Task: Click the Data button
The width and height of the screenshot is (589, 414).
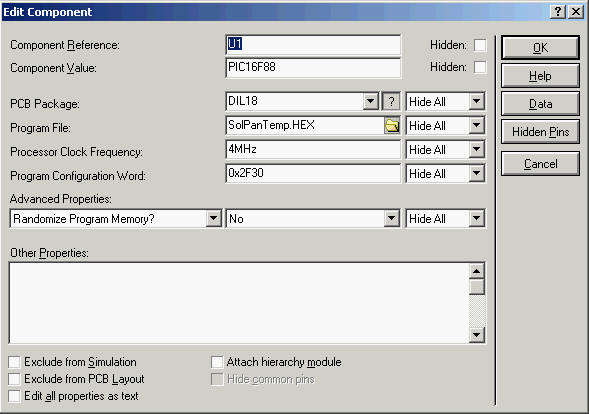Action: click(540, 104)
